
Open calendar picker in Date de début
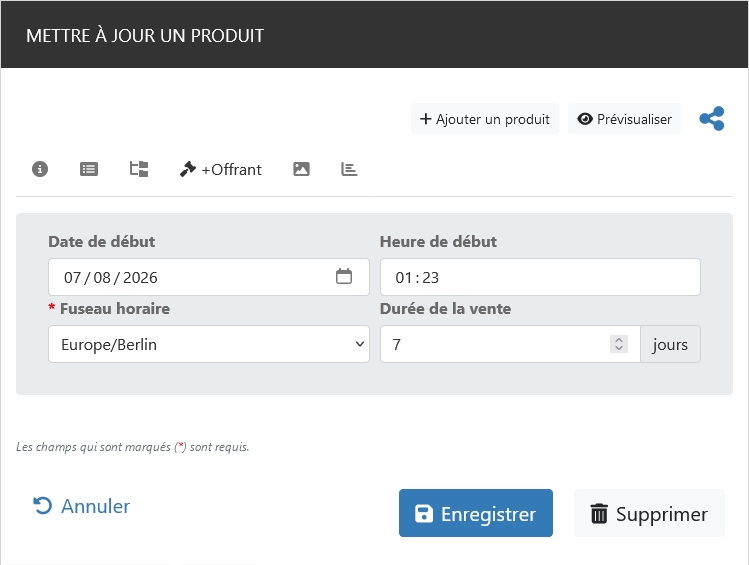[344, 277]
